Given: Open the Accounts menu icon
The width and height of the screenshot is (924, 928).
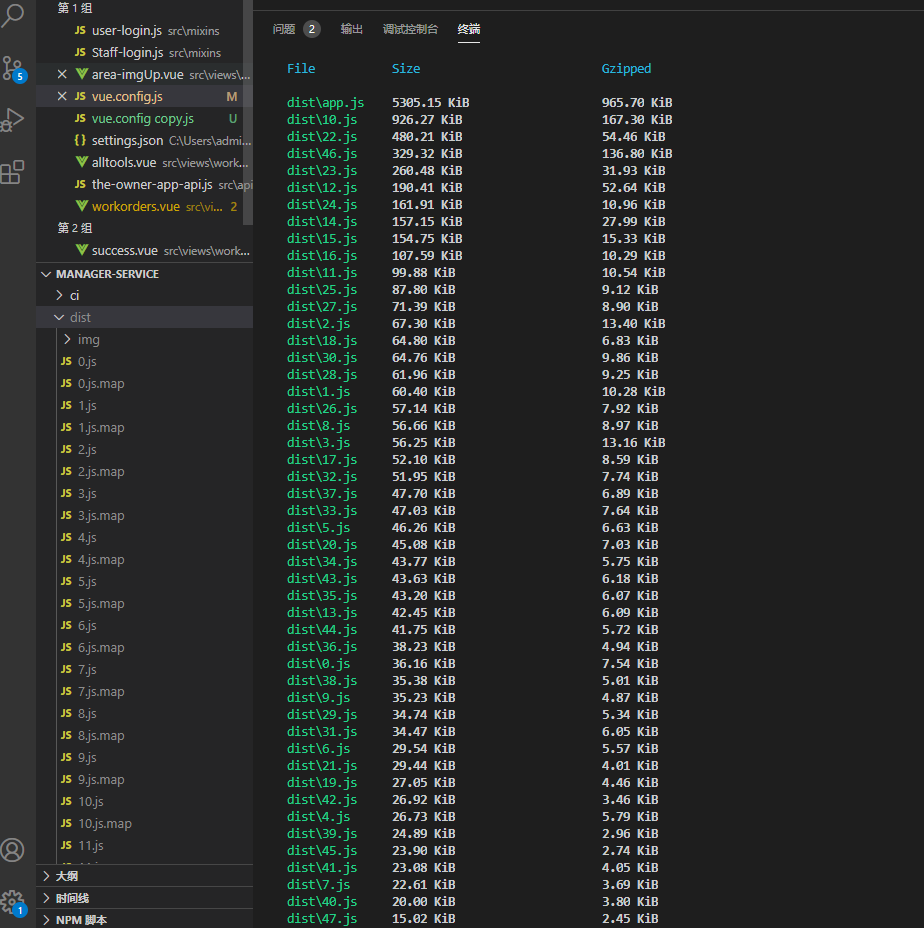Looking at the screenshot, I should point(13,850).
